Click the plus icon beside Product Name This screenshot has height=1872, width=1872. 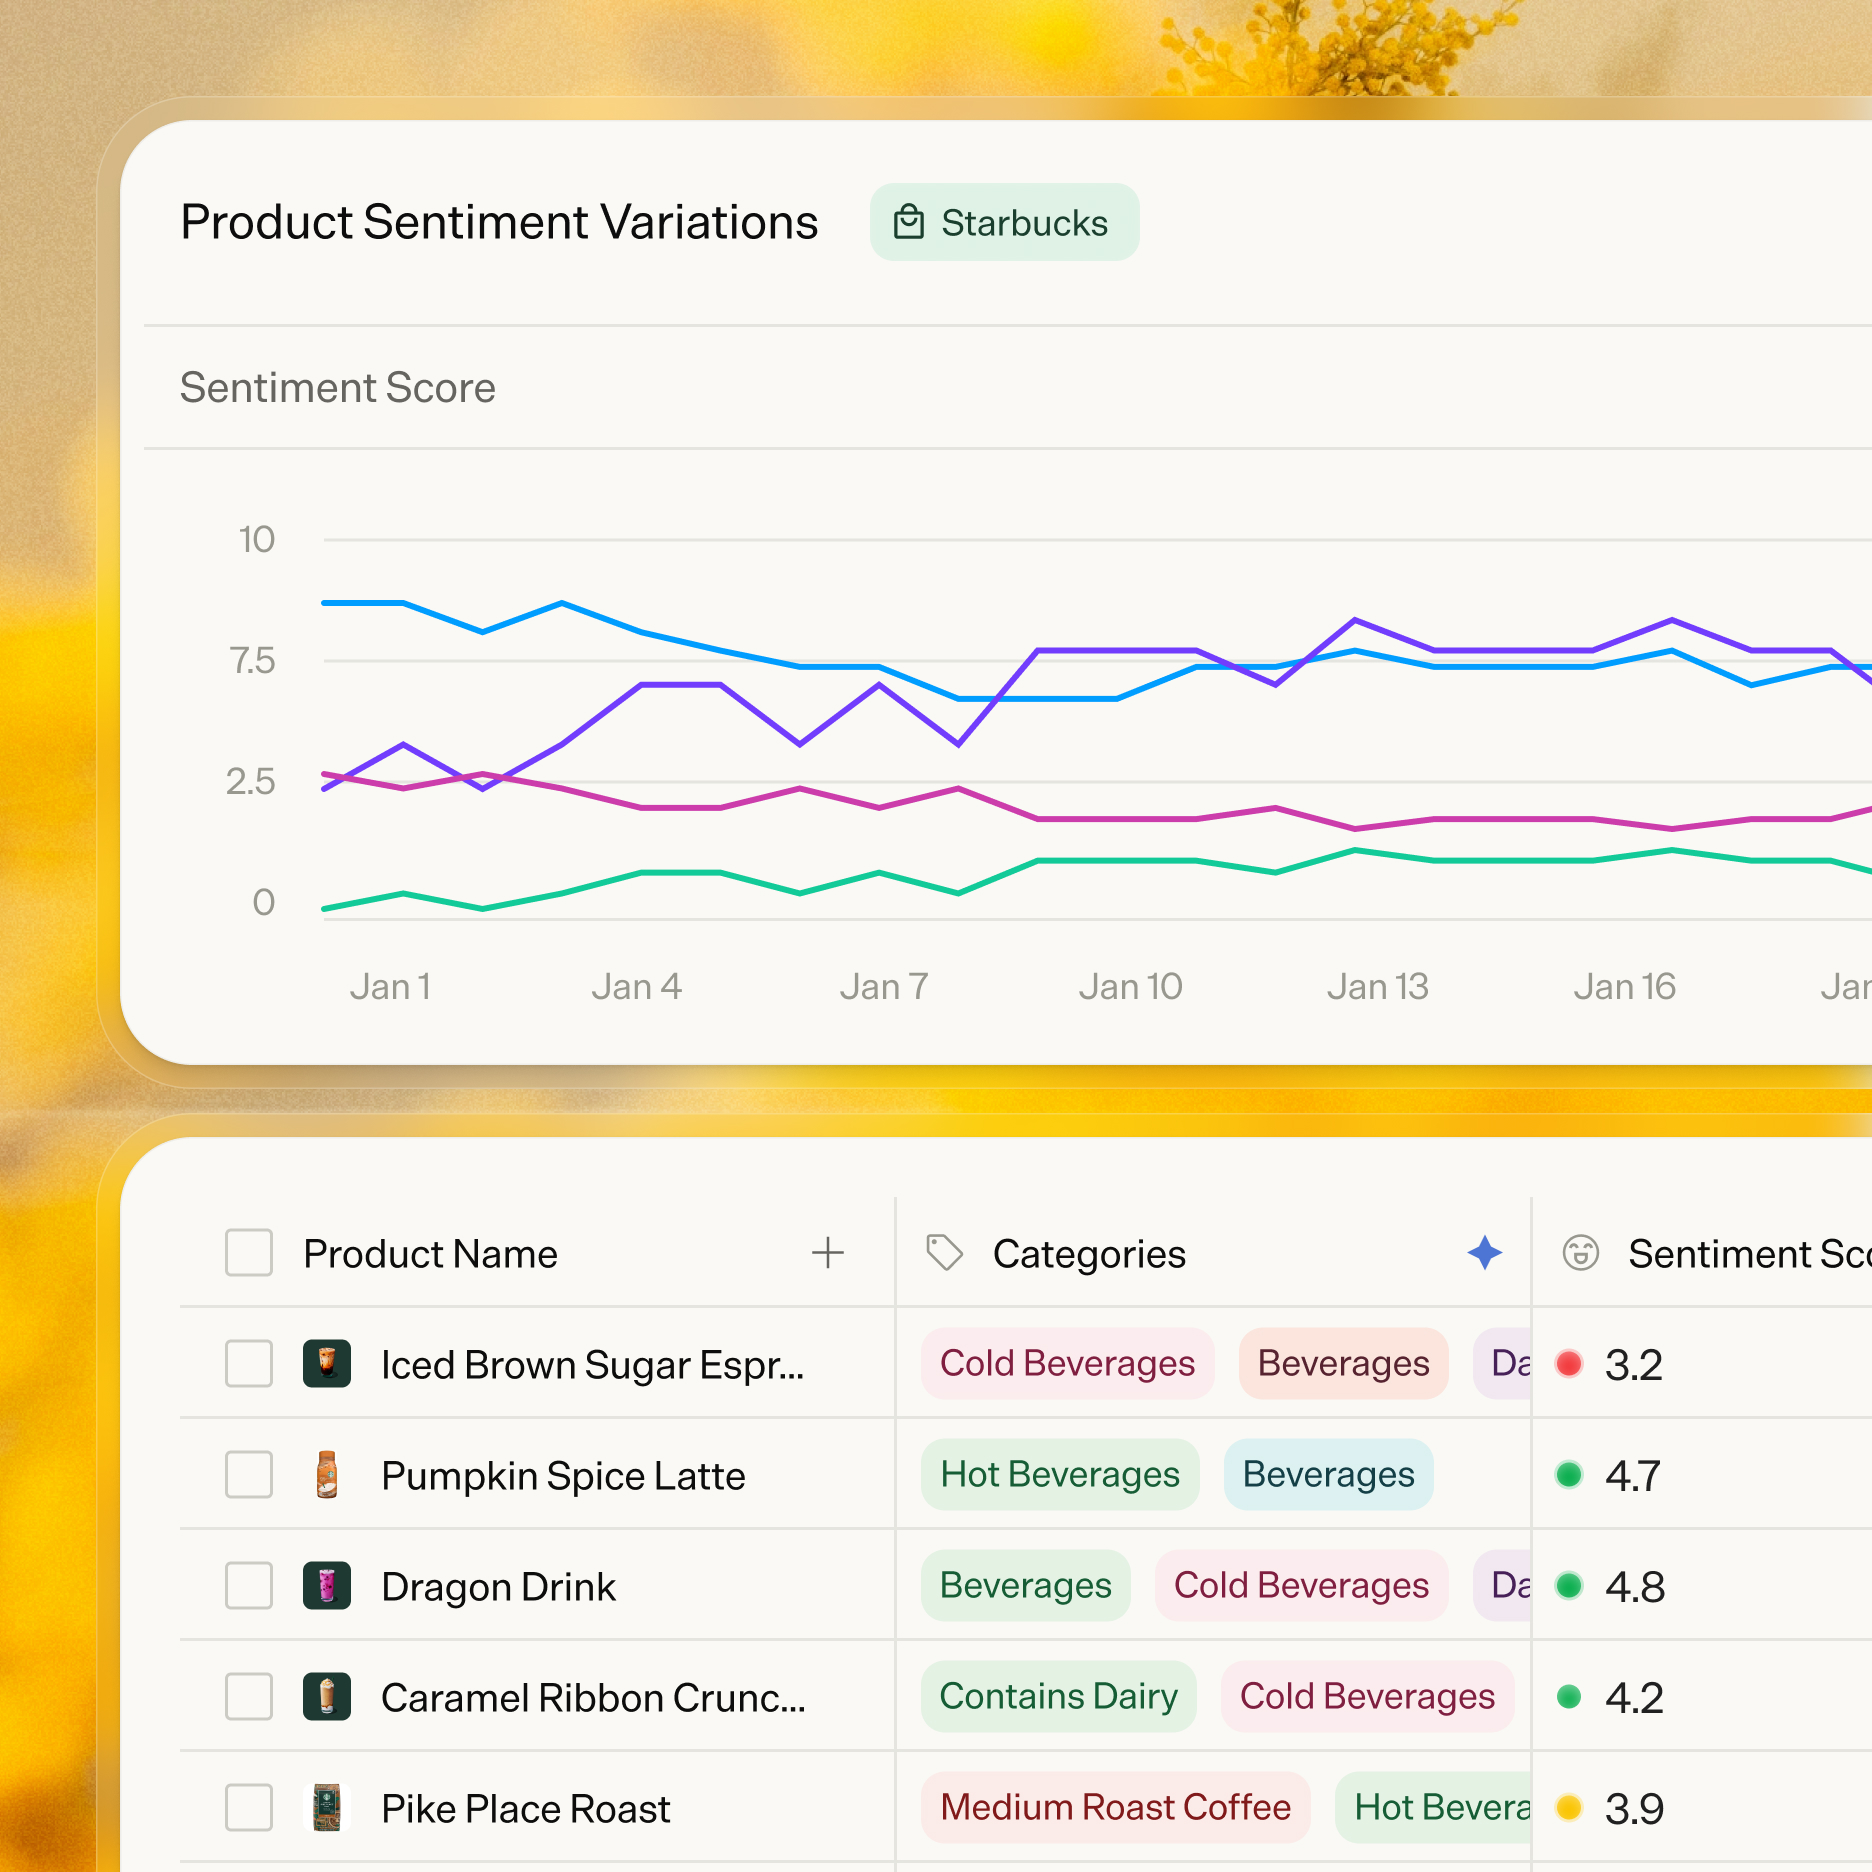tap(828, 1252)
